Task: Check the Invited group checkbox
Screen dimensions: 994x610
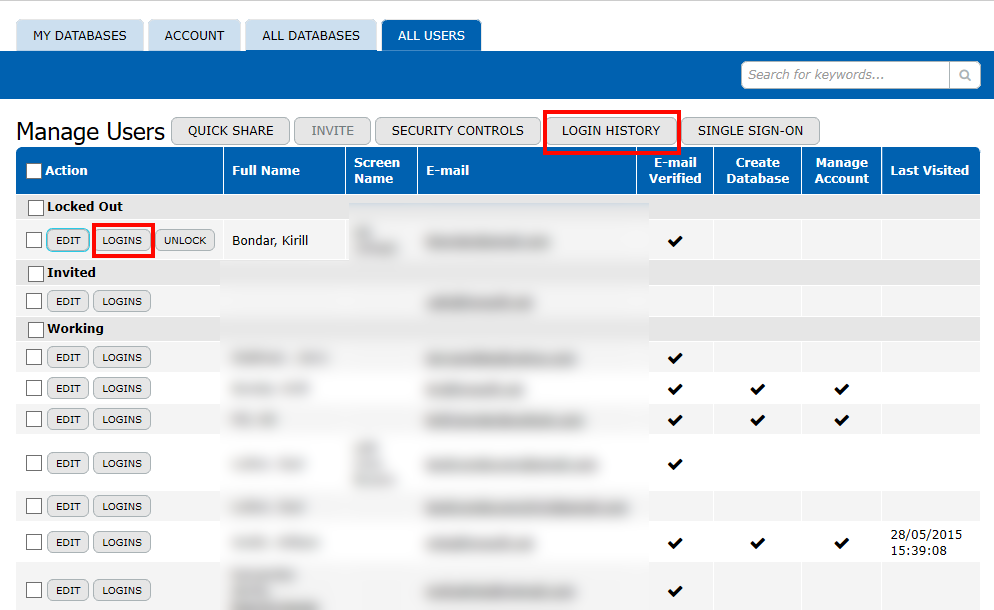Action: pyautogui.click(x=36, y=273)
